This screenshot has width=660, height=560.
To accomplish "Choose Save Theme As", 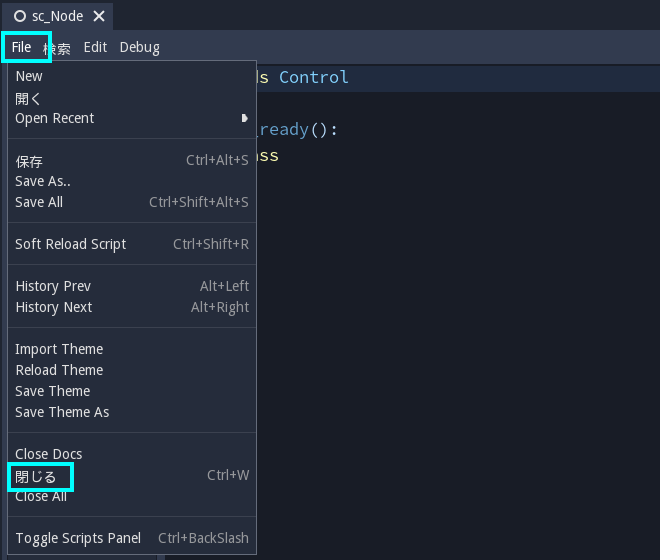I will pos(132,412).
